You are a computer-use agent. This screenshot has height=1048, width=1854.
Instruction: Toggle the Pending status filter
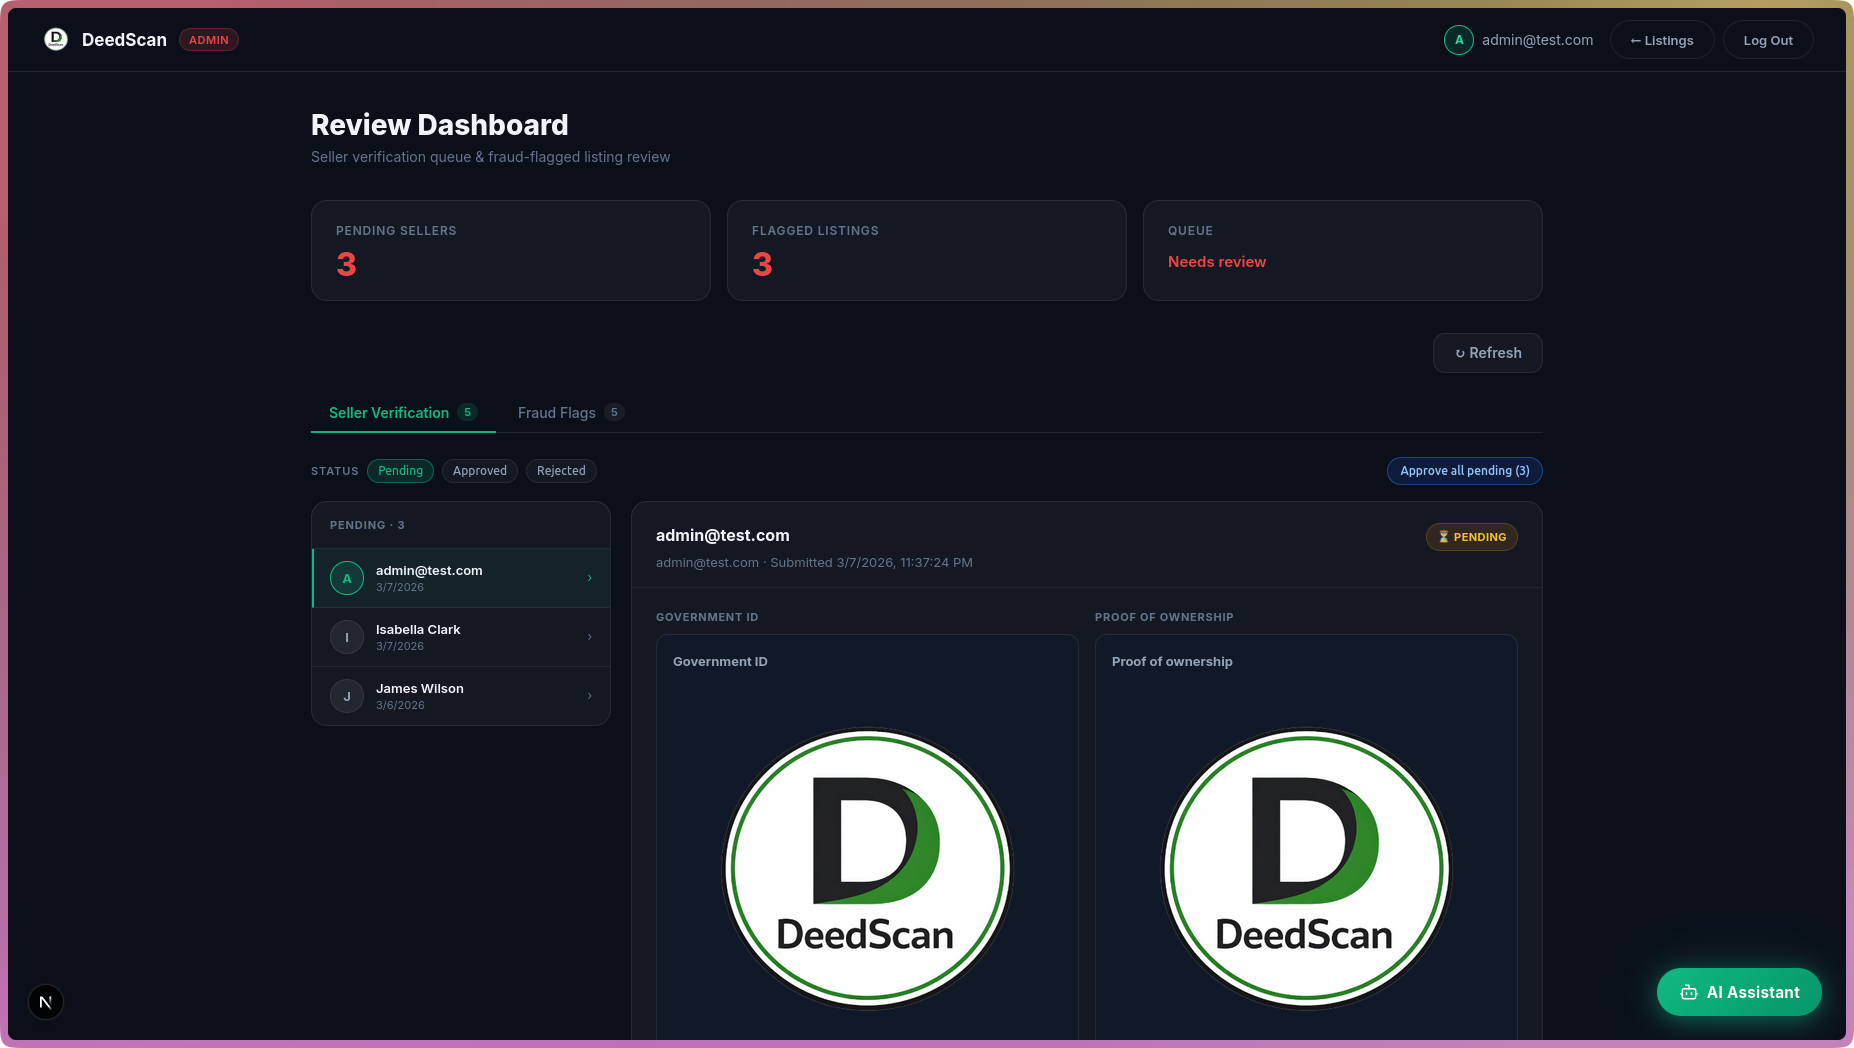point(400,471)
